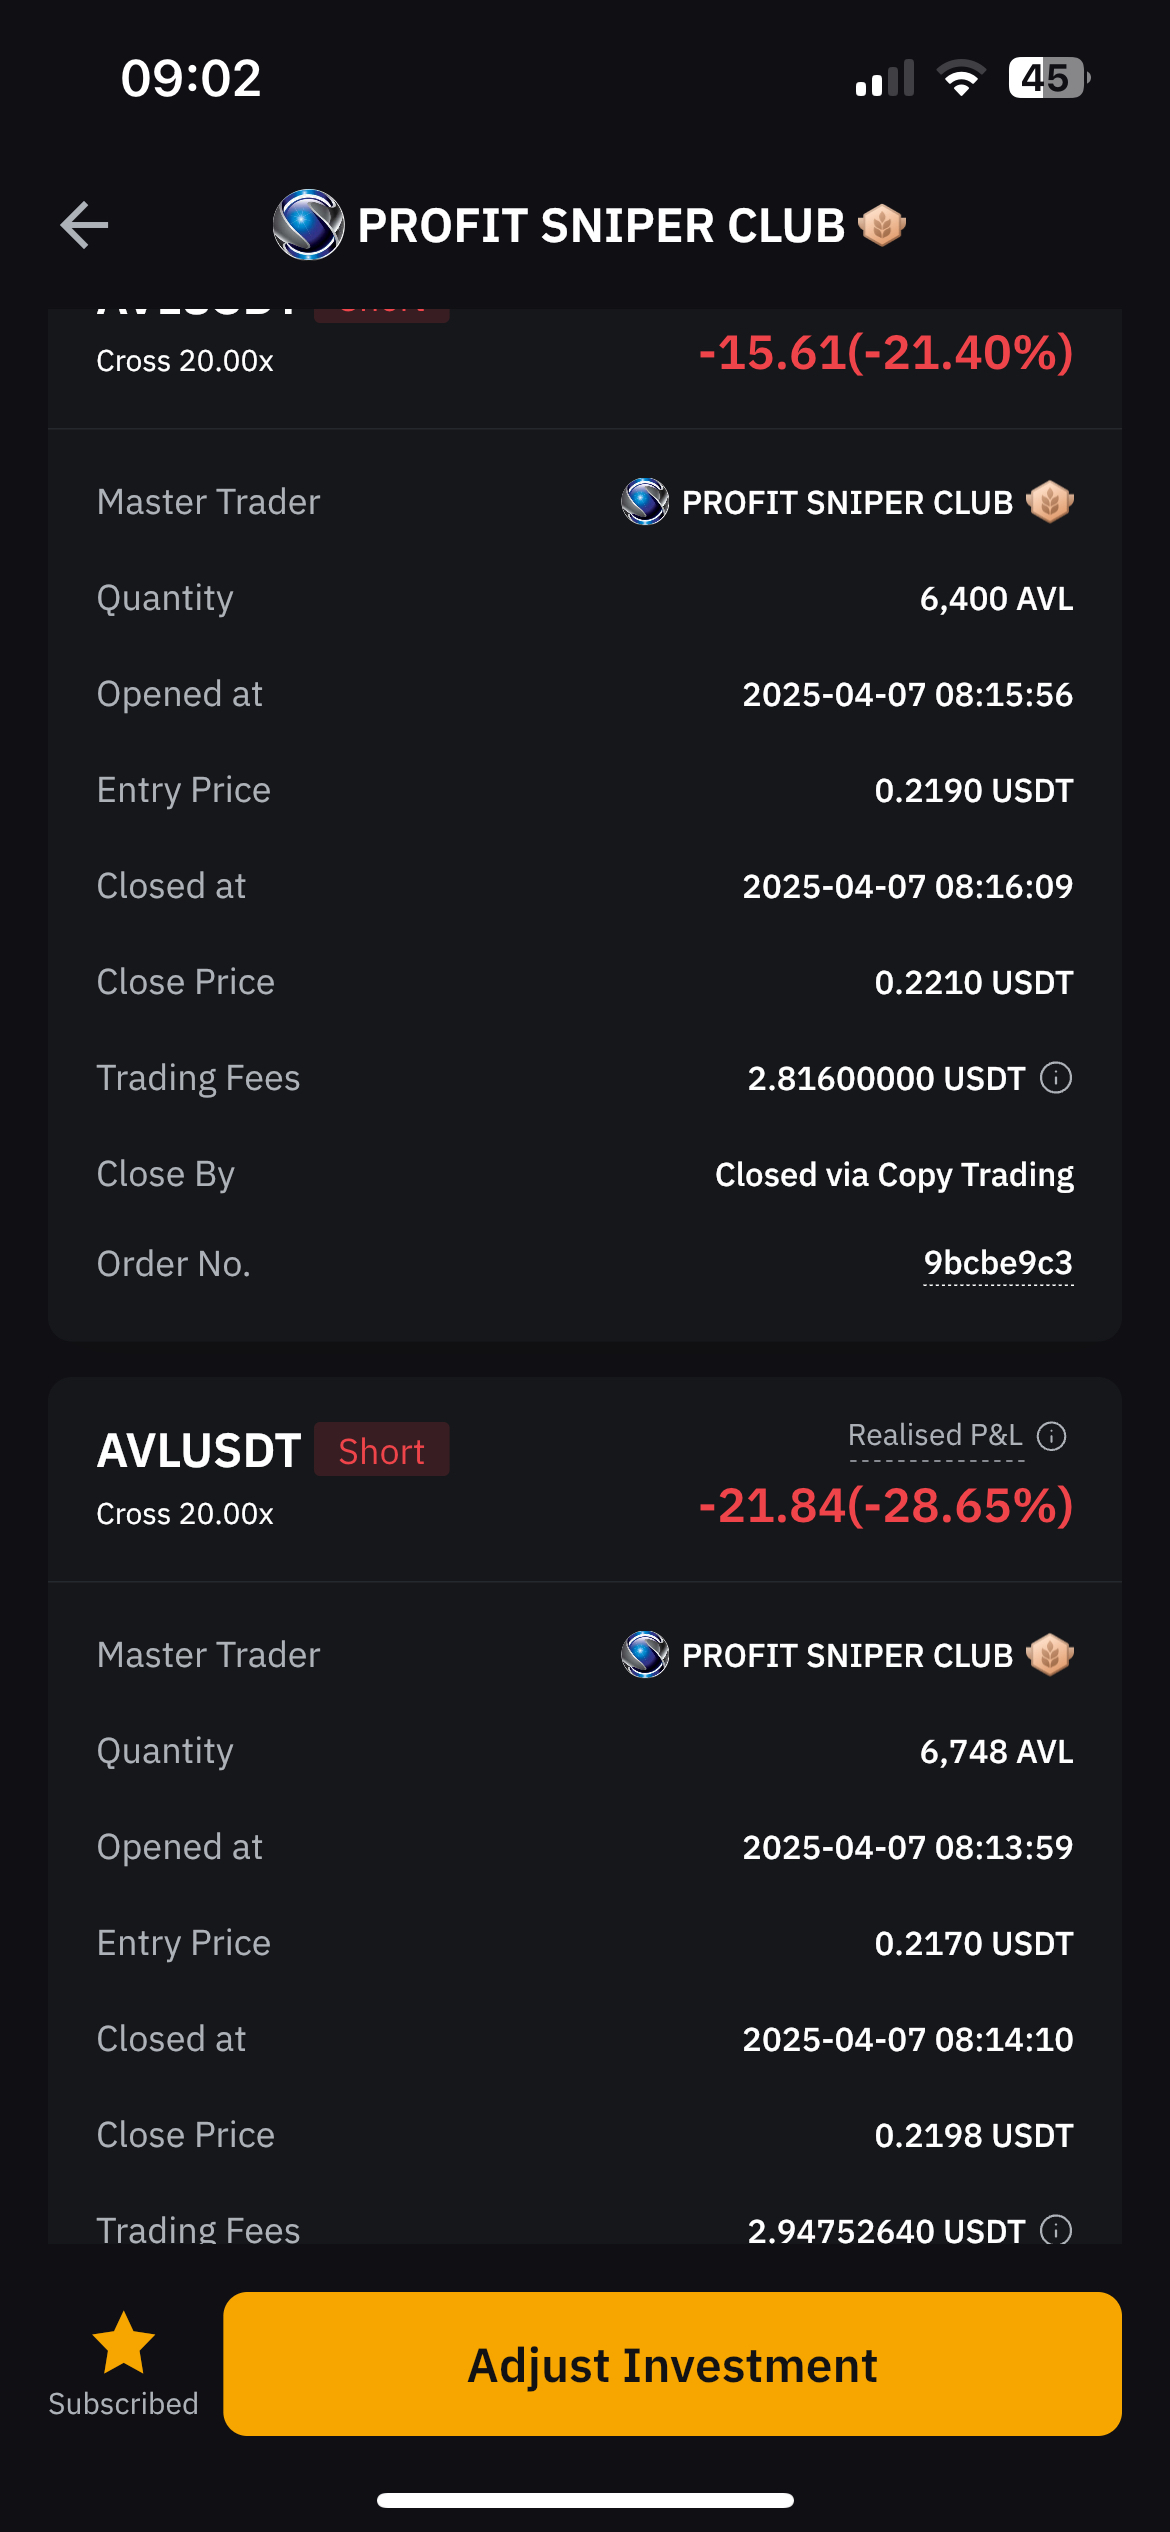
Task: Tap the AVLUSDT pair title
Action: click(199, 1451)
